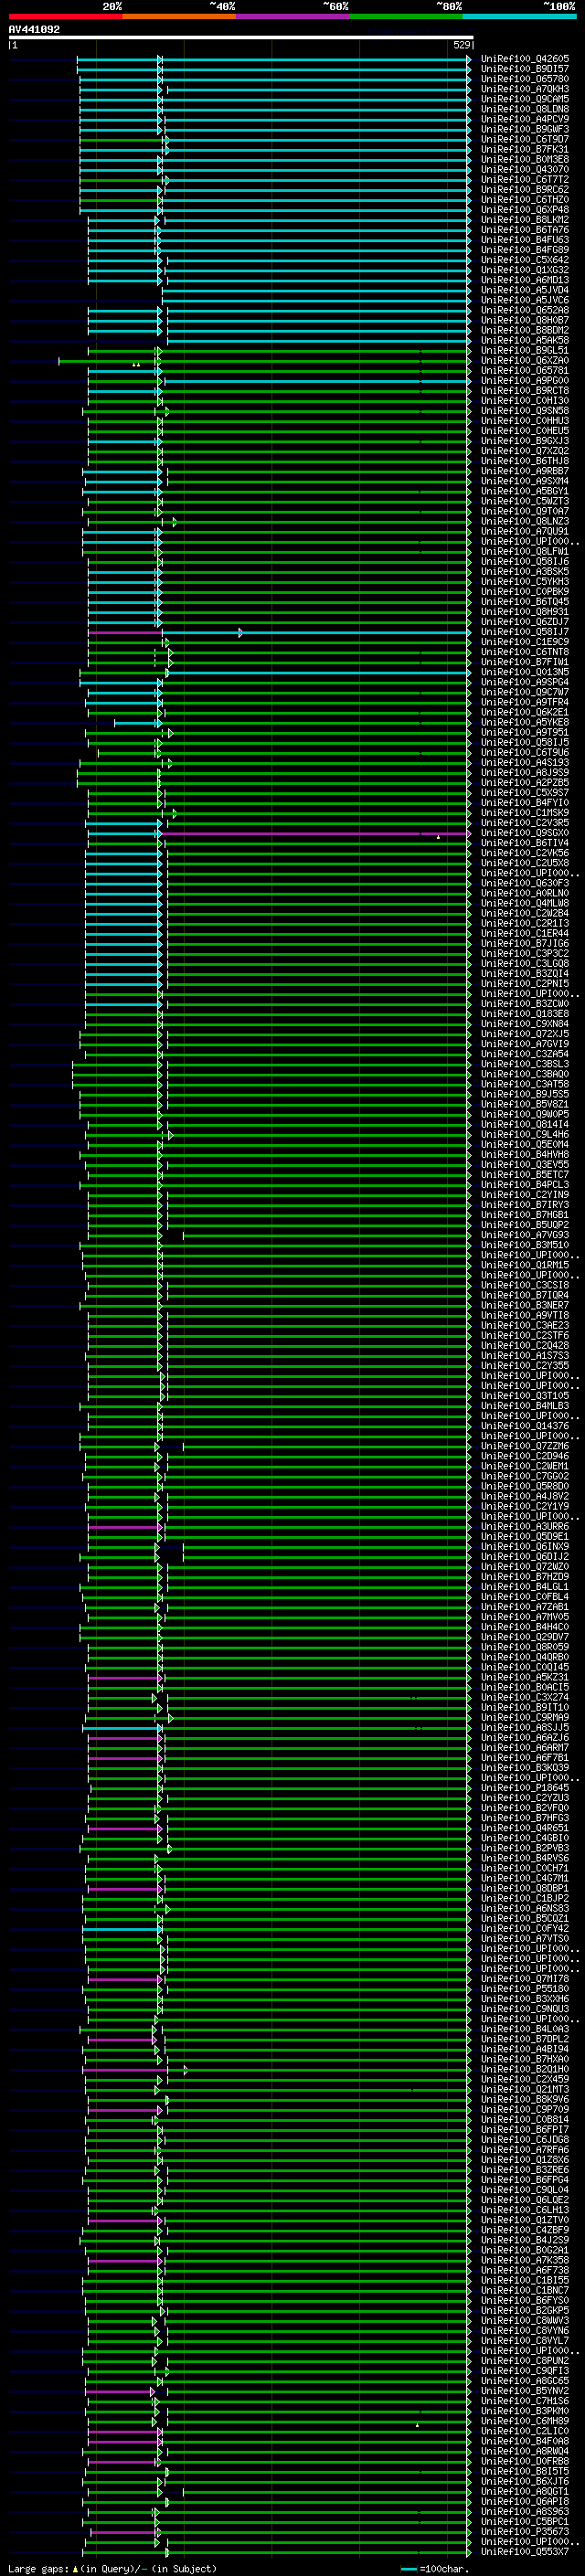Select hit label UniRef100_Q1RM15

[x=525, y=1265]
